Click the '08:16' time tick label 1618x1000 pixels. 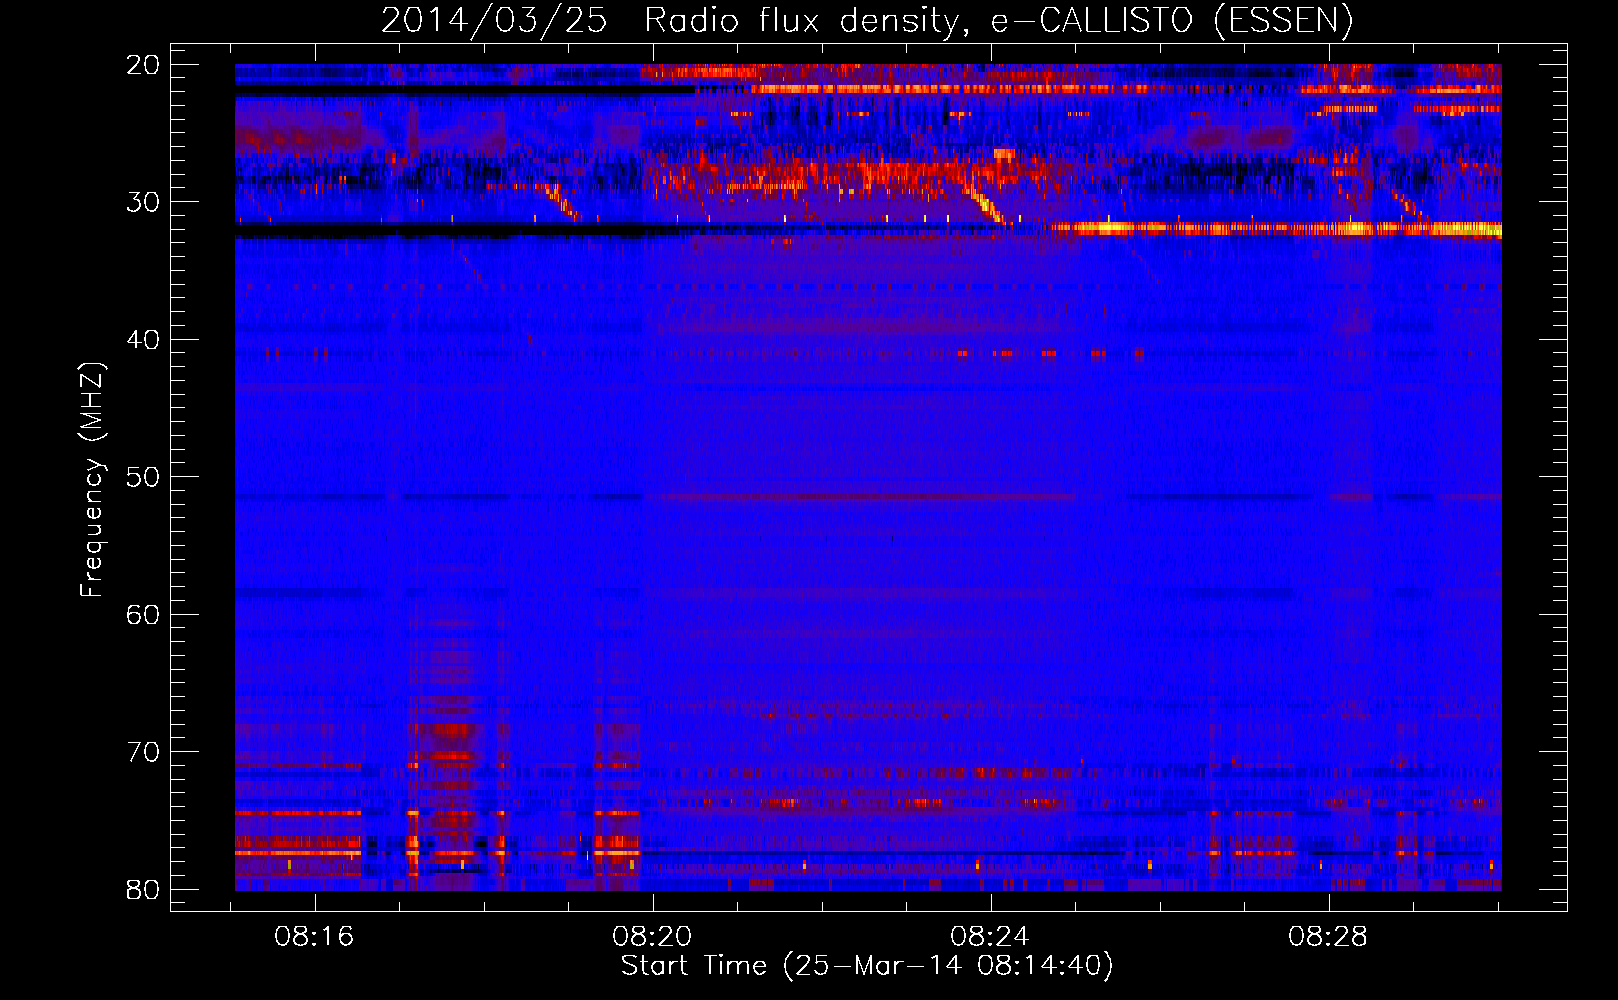(x=315, y=937)
